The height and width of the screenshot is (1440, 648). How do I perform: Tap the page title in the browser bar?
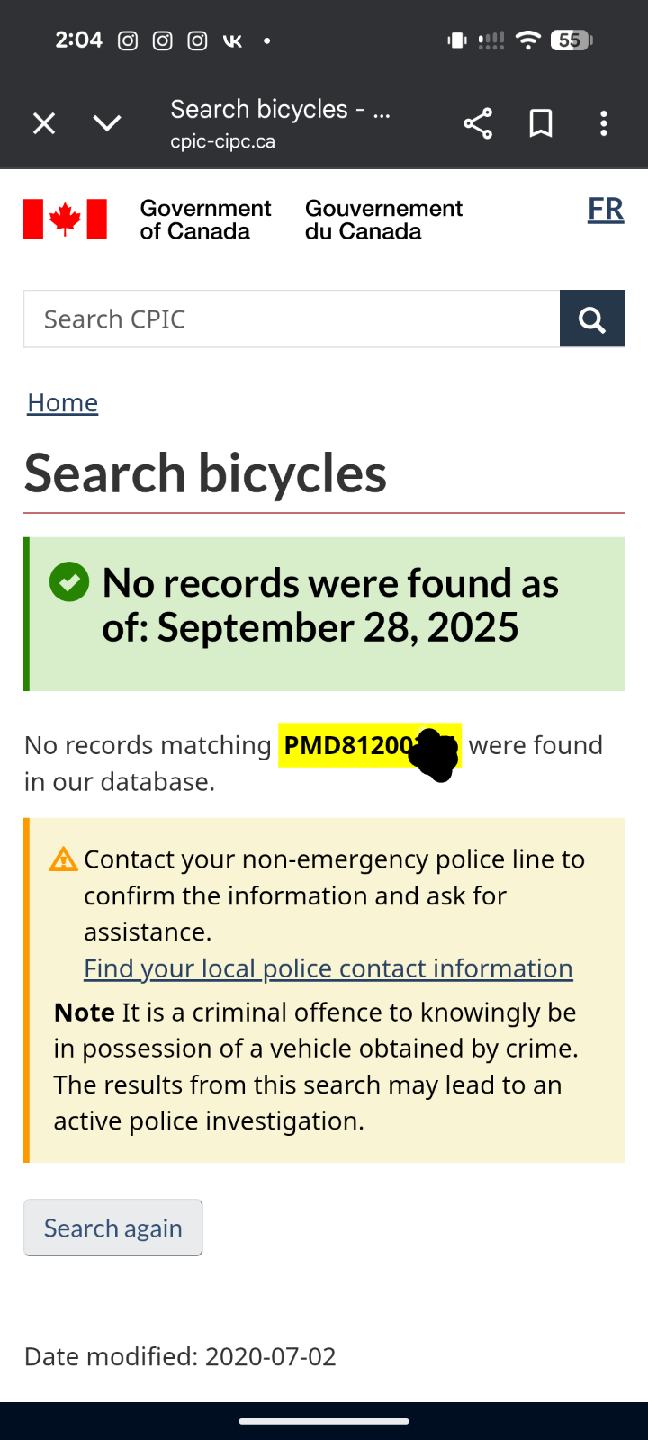[x=280, y=109]
